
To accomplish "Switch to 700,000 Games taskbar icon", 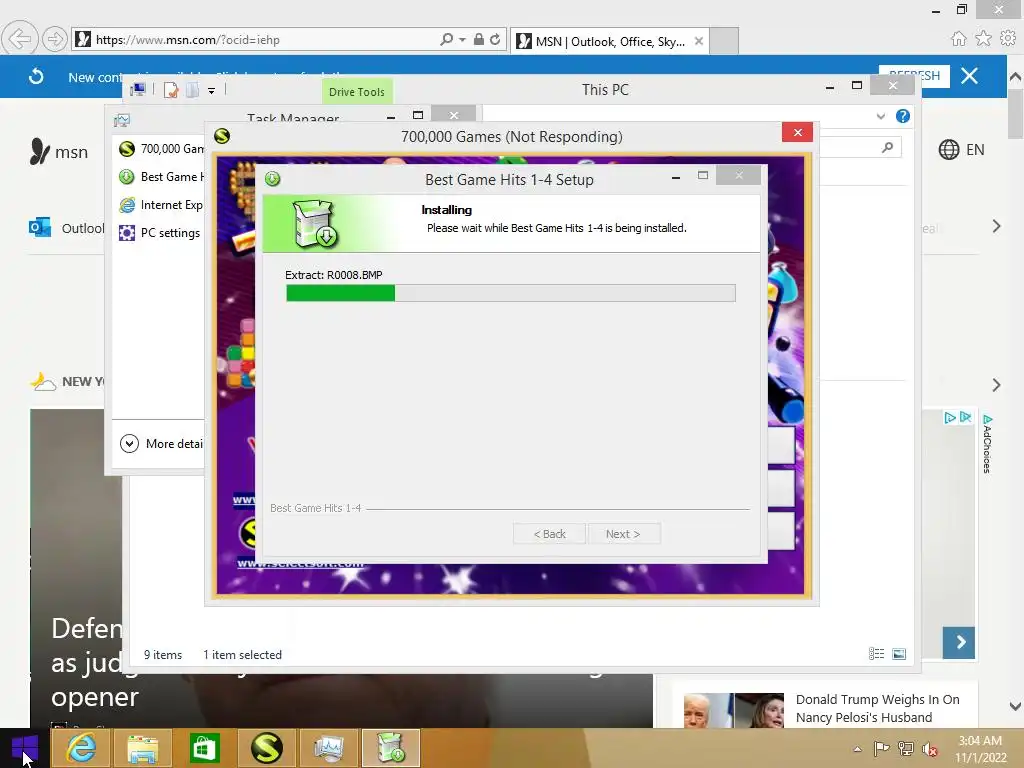I will click(266, 748).
